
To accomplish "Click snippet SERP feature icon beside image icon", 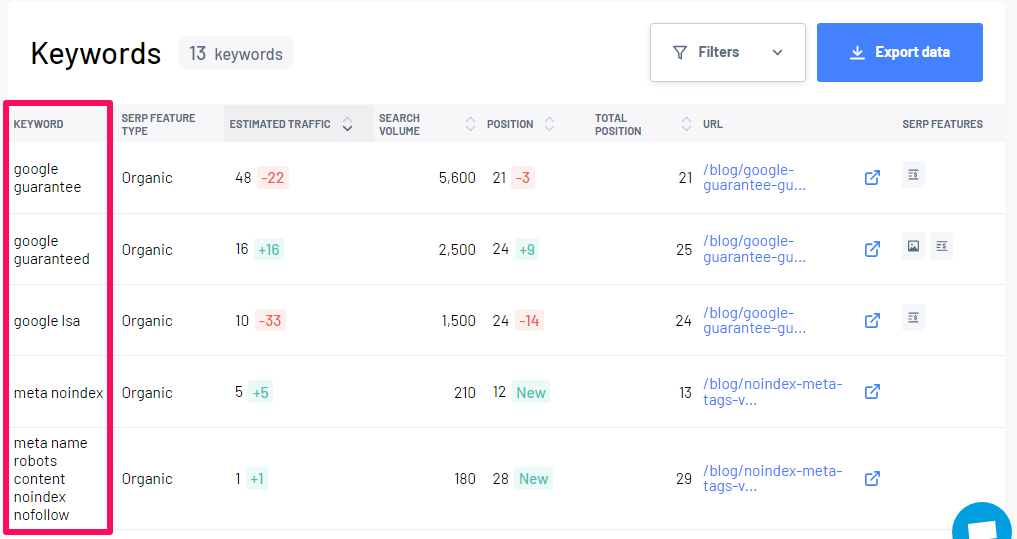I will 941,246.
